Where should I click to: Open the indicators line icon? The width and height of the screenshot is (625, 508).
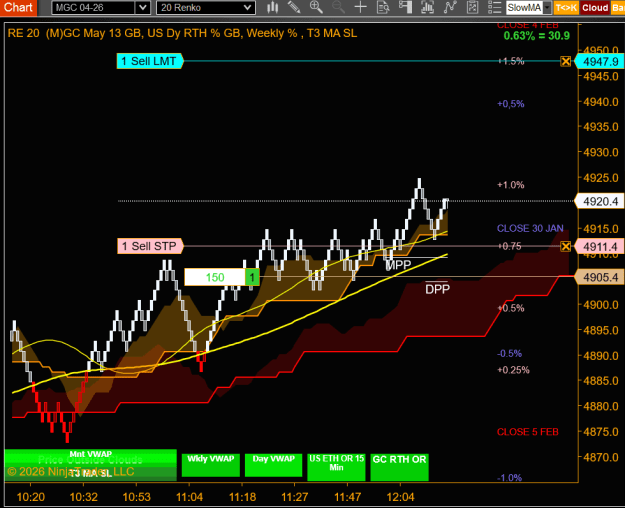click(450, 7)
